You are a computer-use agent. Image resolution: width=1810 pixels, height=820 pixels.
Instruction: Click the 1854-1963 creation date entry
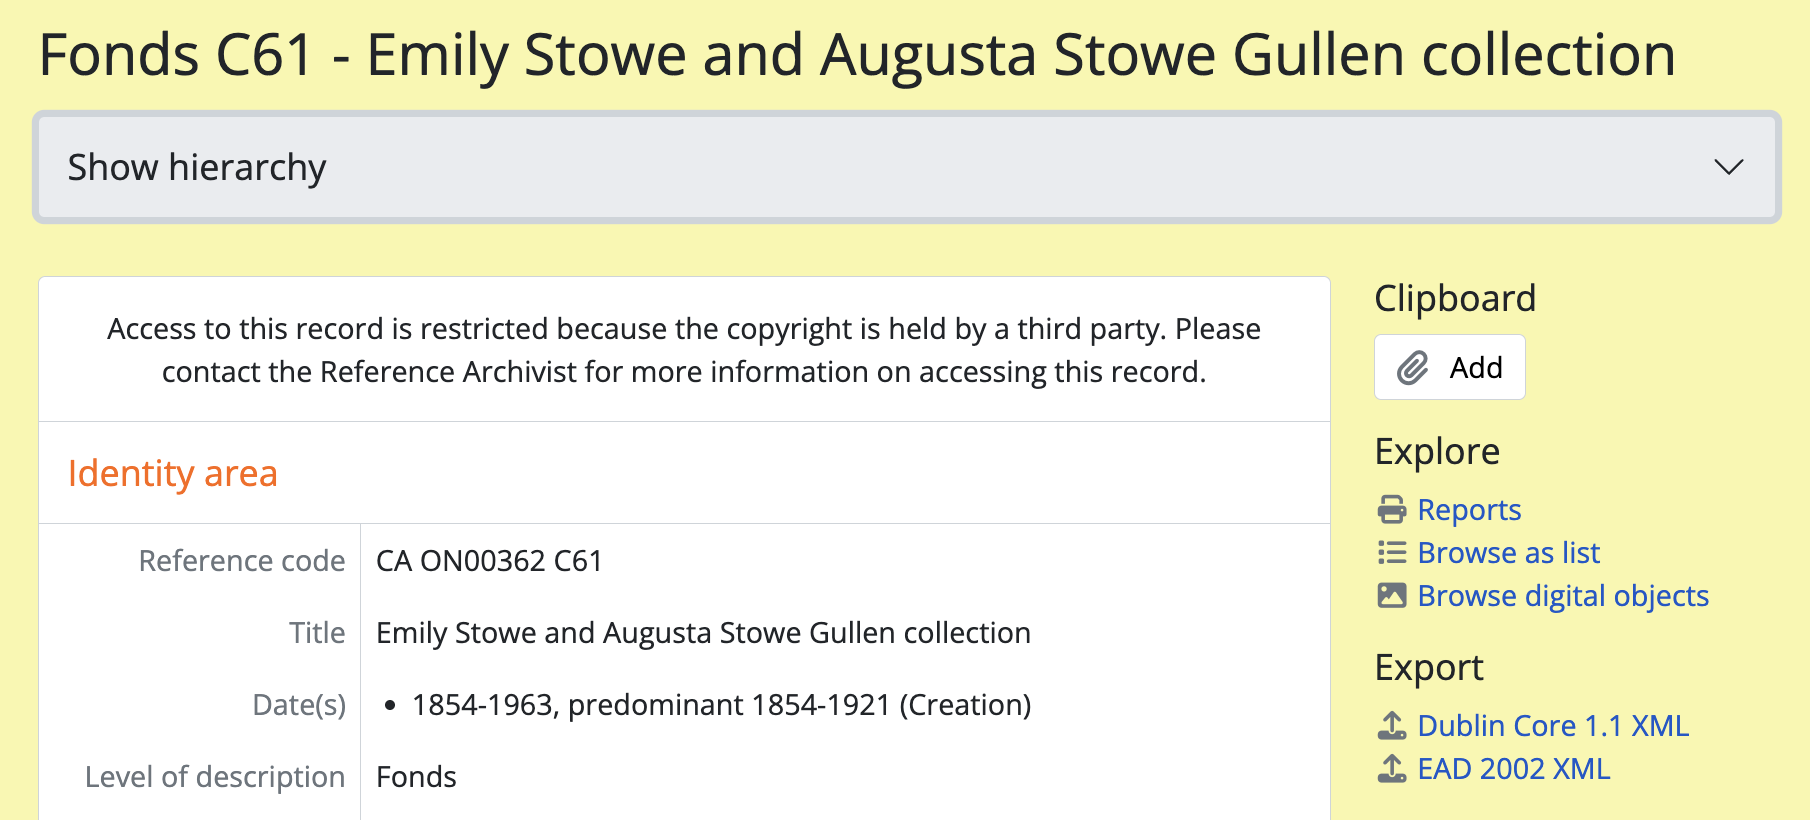point(721,705)
